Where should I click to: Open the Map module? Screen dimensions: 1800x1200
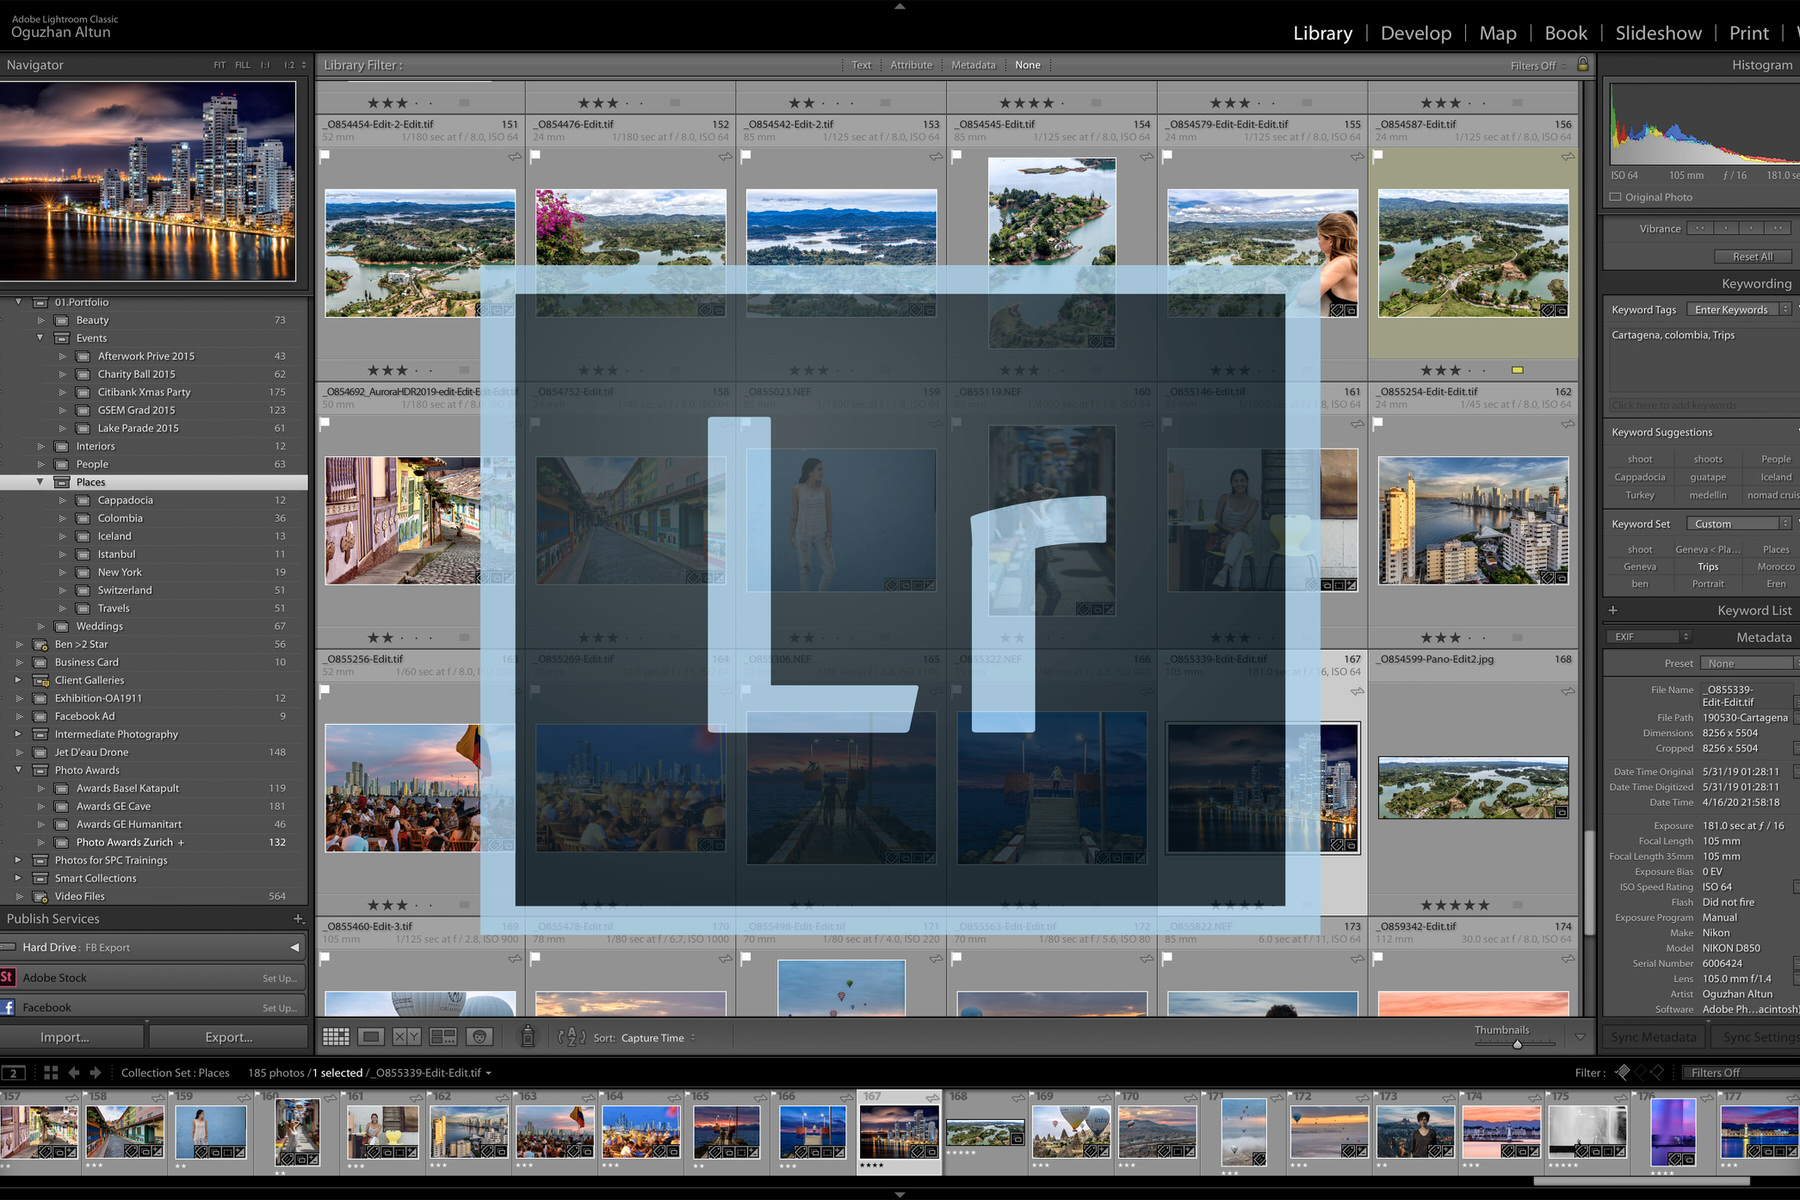[x=1498, y=33]
